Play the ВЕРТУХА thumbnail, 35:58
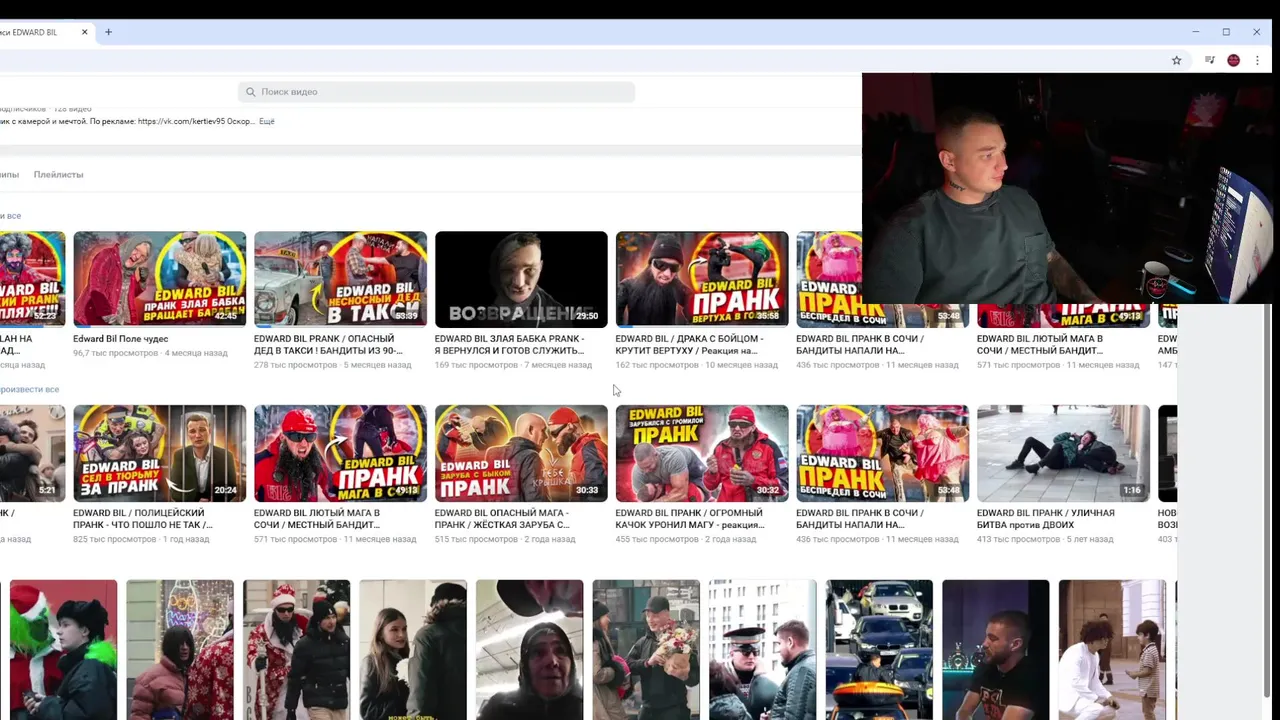The height and width of the screenshot is (720, 1280). 702,279
